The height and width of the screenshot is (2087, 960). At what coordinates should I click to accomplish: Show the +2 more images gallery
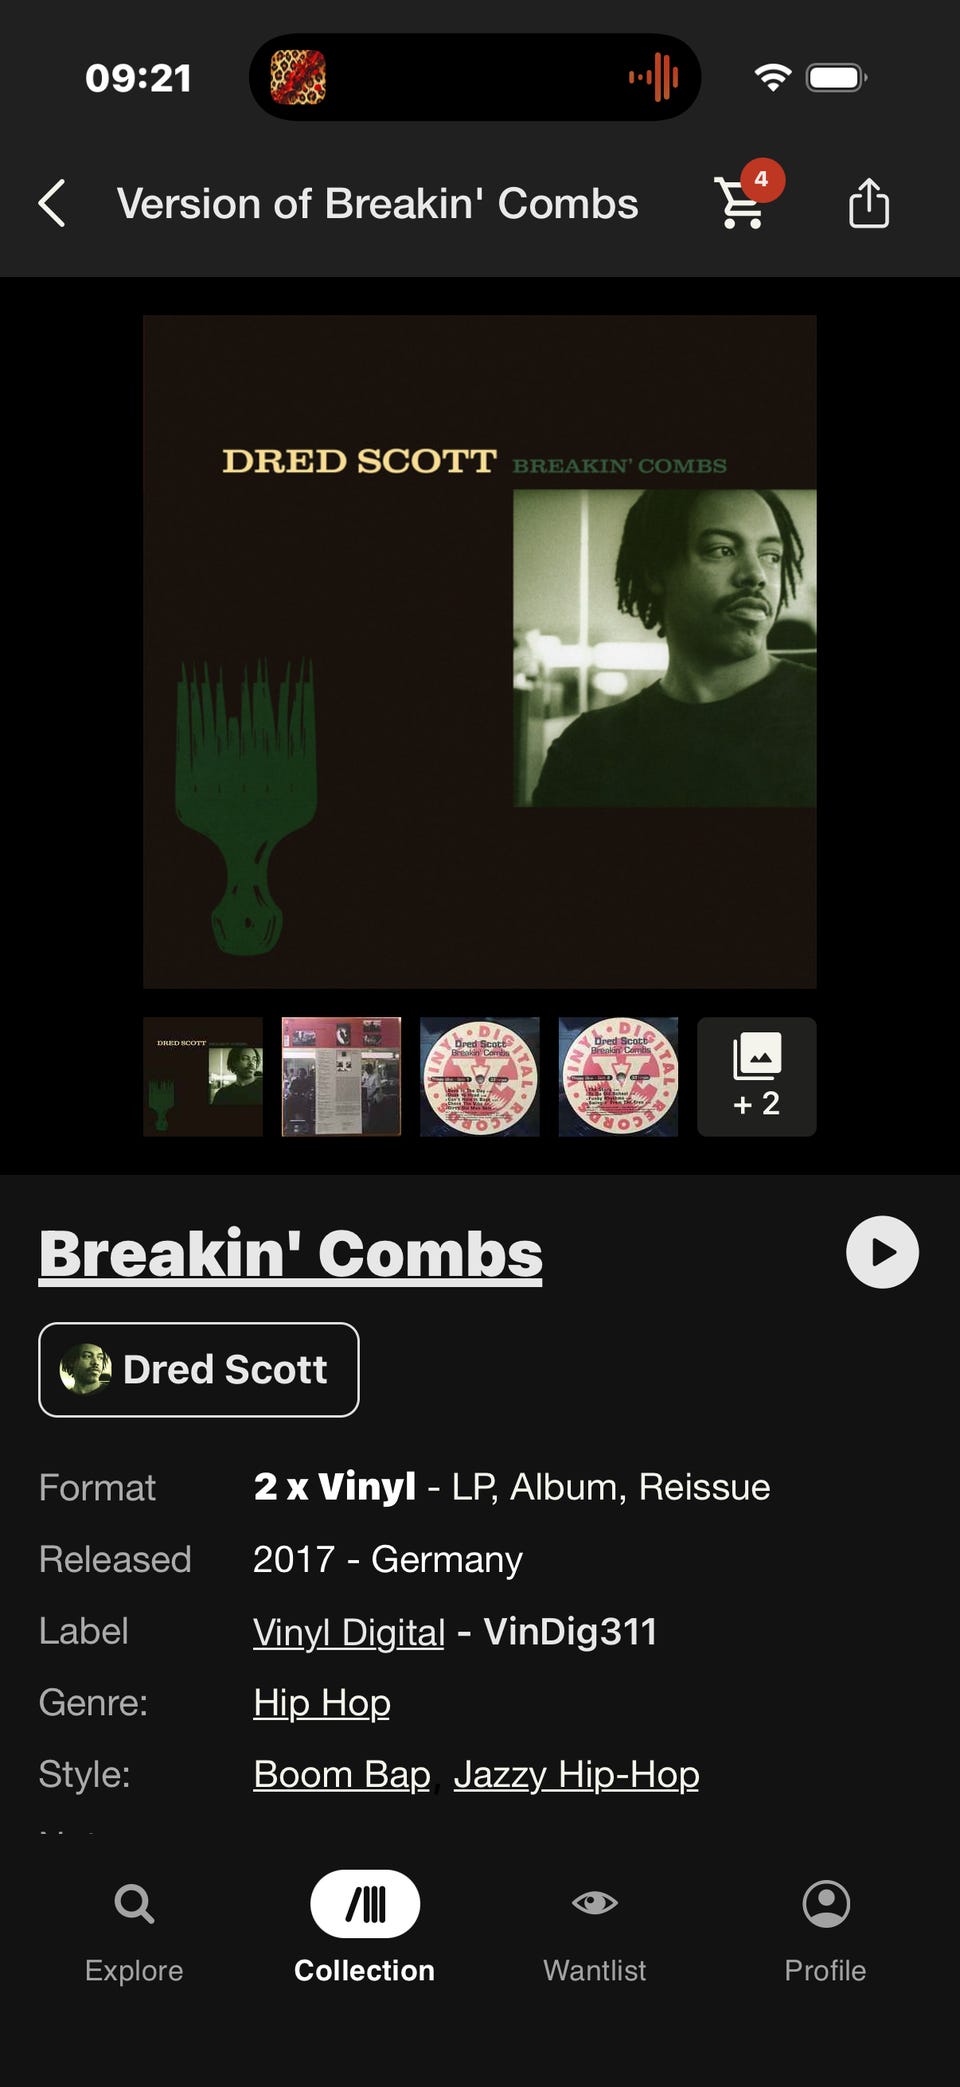757,1077
